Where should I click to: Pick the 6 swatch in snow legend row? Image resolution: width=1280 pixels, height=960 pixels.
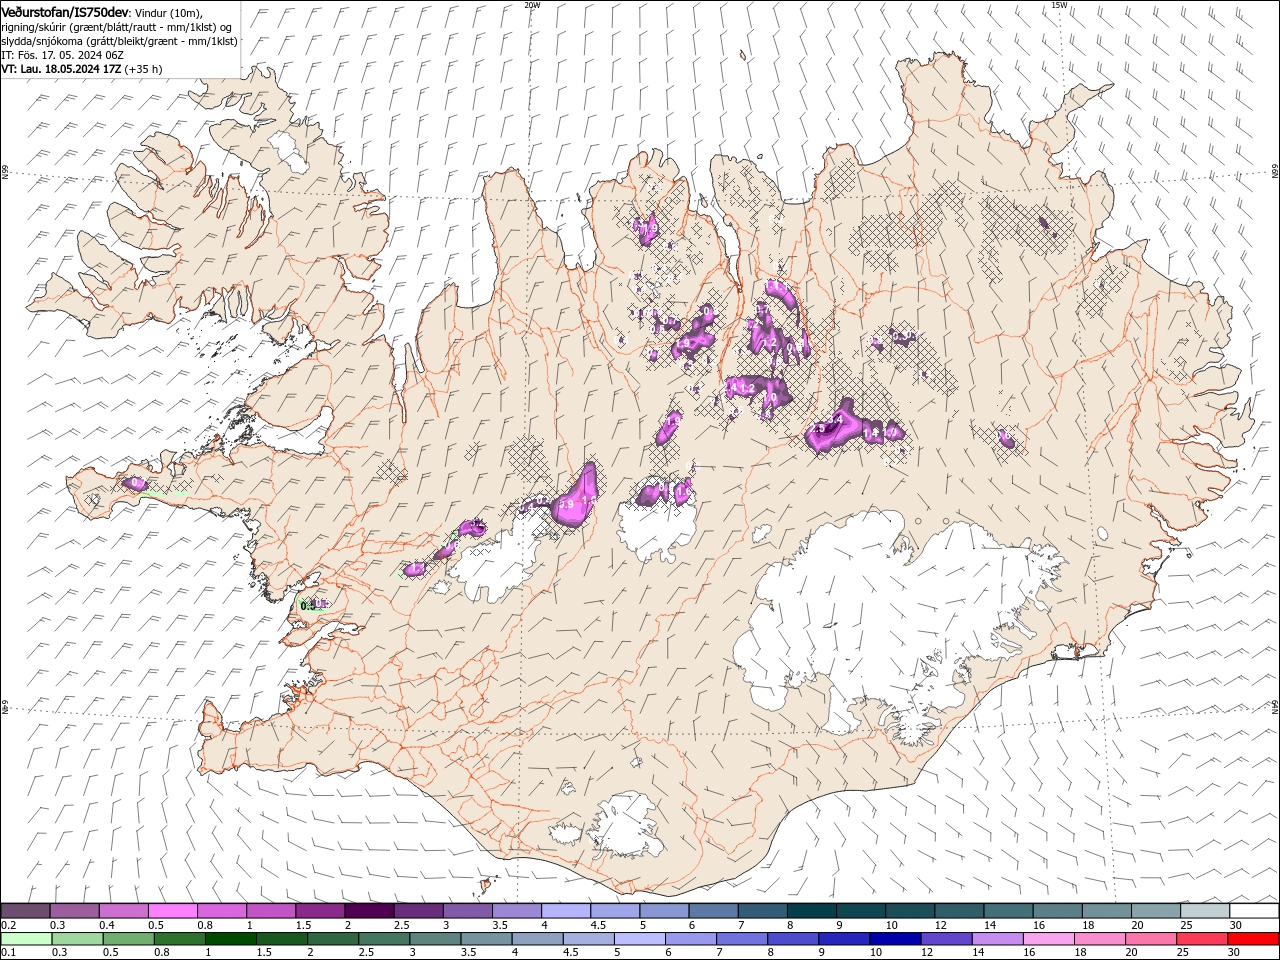tap(714, 911)
